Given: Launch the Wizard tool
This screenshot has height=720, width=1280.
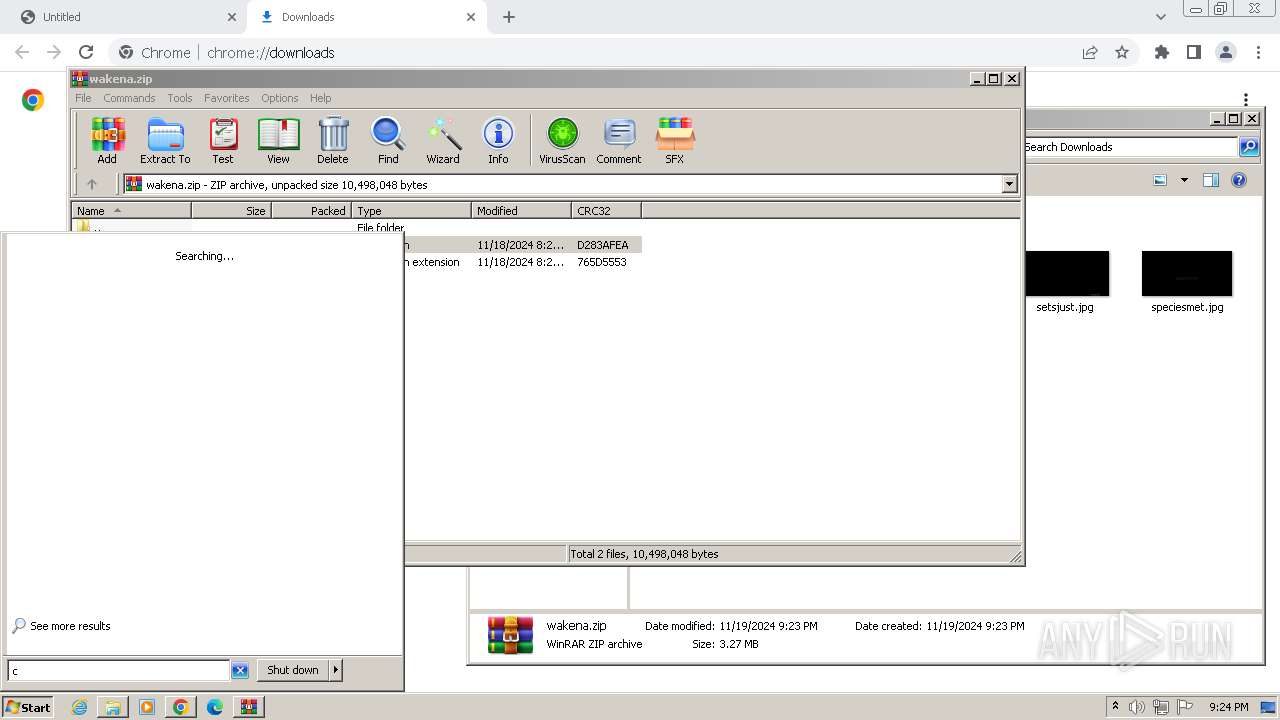Looking at the screenshot, I should coord(443,141).
